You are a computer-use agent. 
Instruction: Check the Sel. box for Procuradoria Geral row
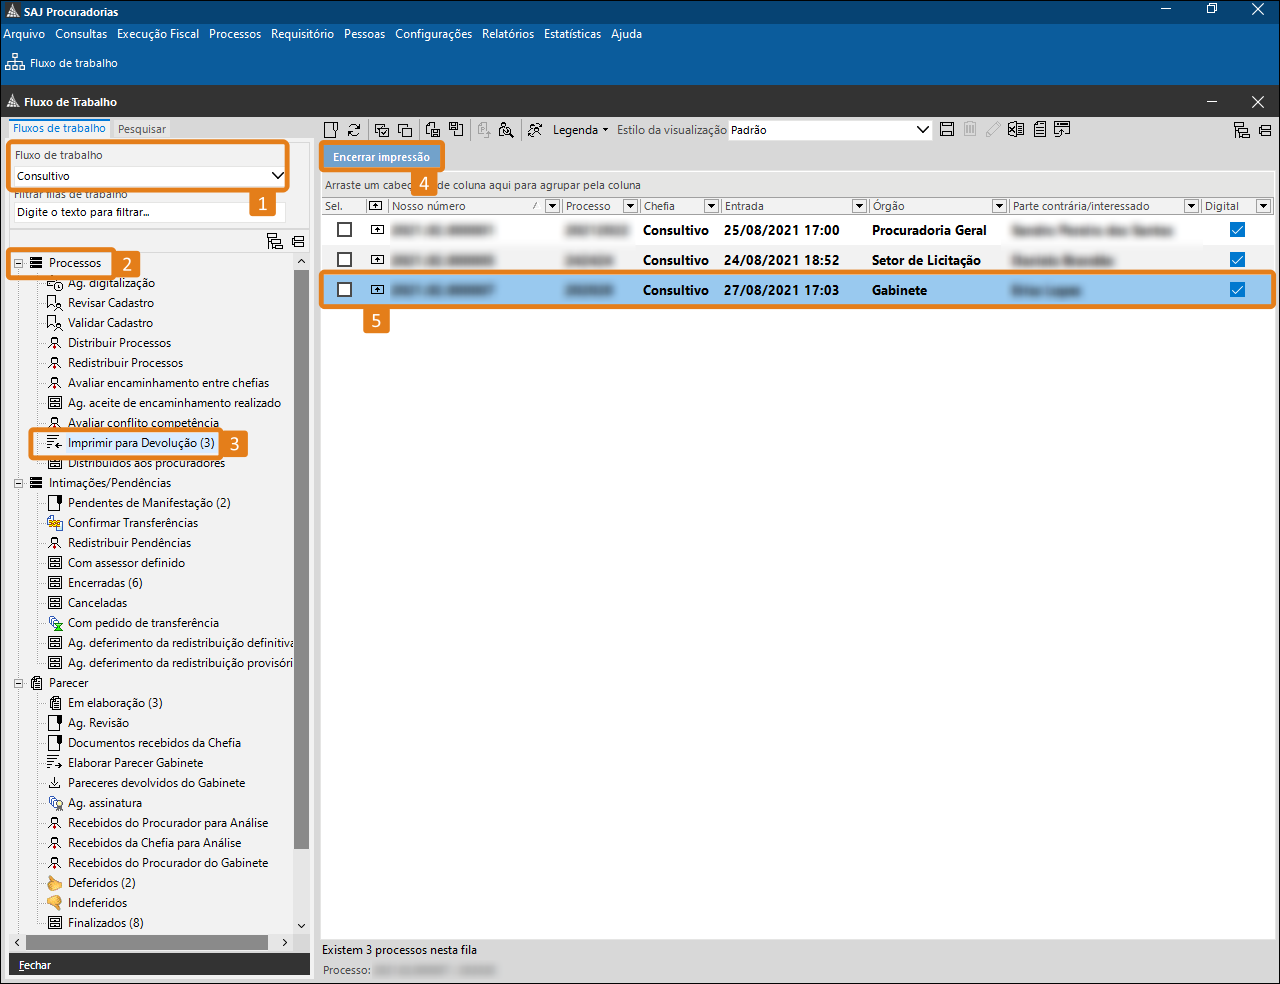[x=345, y=230]
